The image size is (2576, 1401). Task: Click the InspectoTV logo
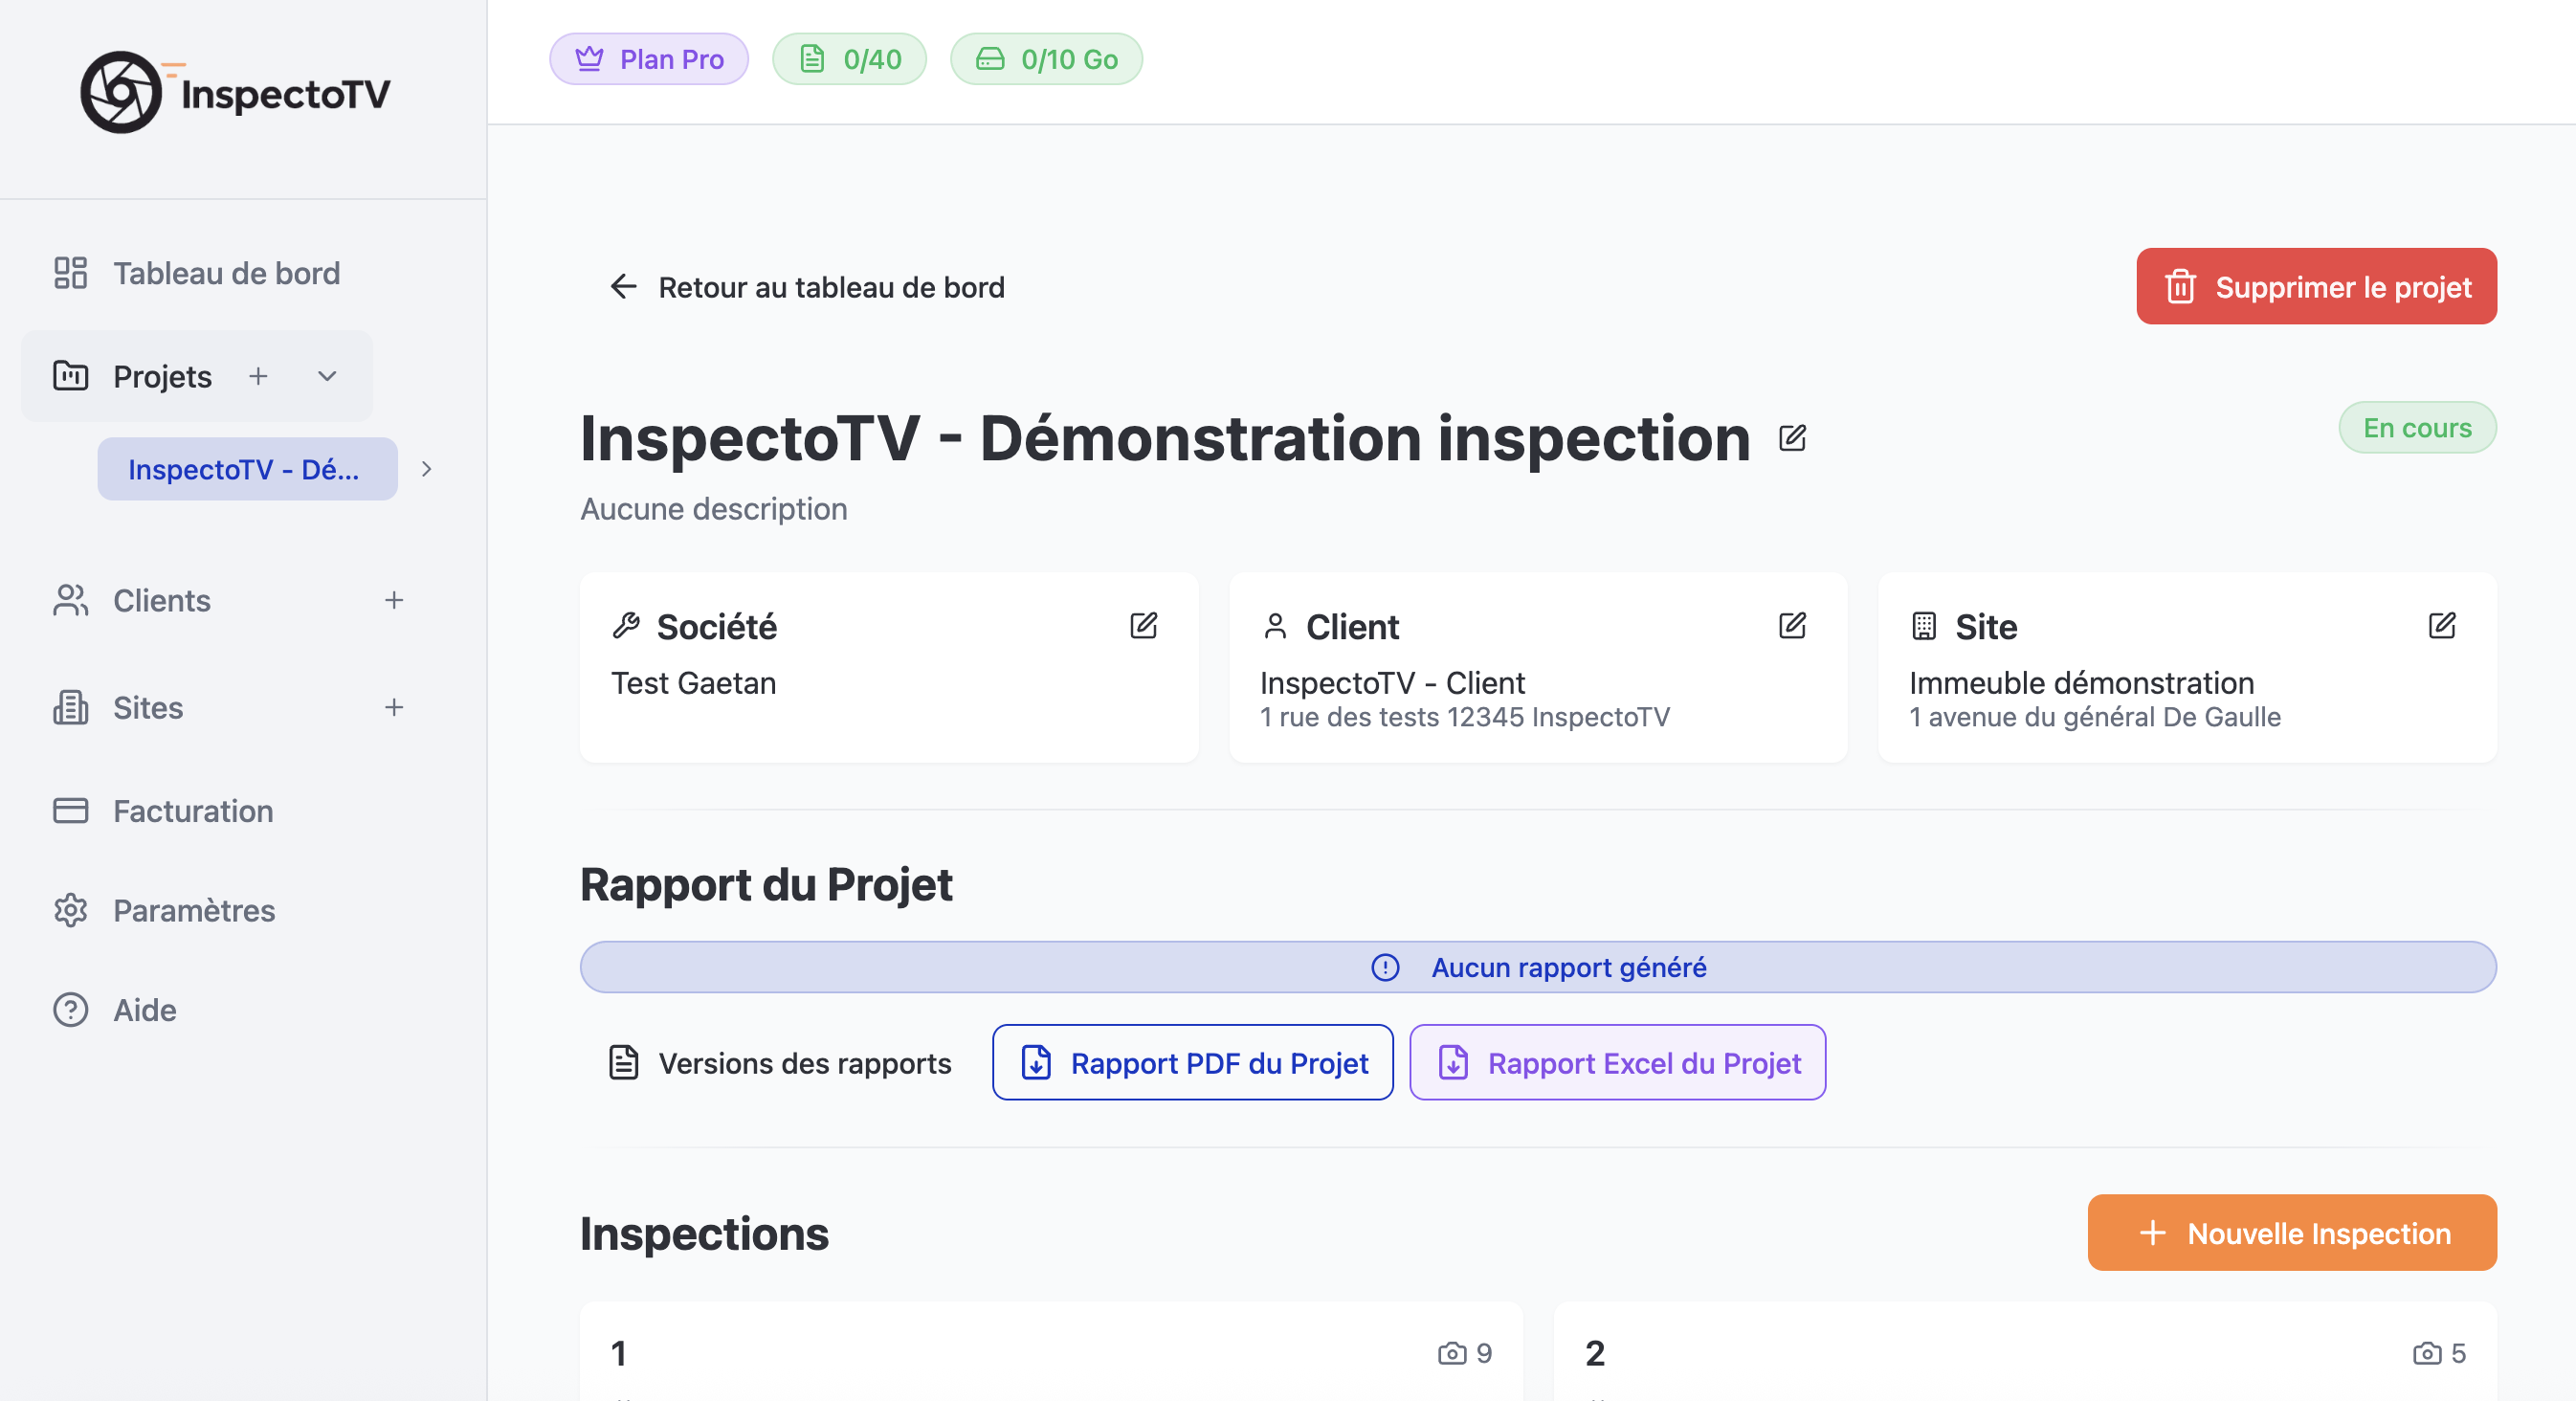[x=236, y=92]
